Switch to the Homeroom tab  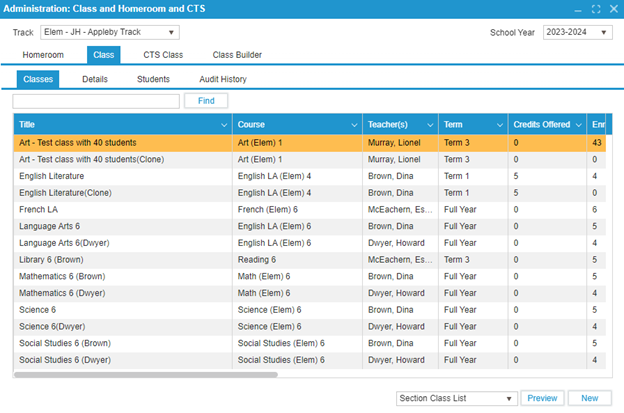(43, 55)
